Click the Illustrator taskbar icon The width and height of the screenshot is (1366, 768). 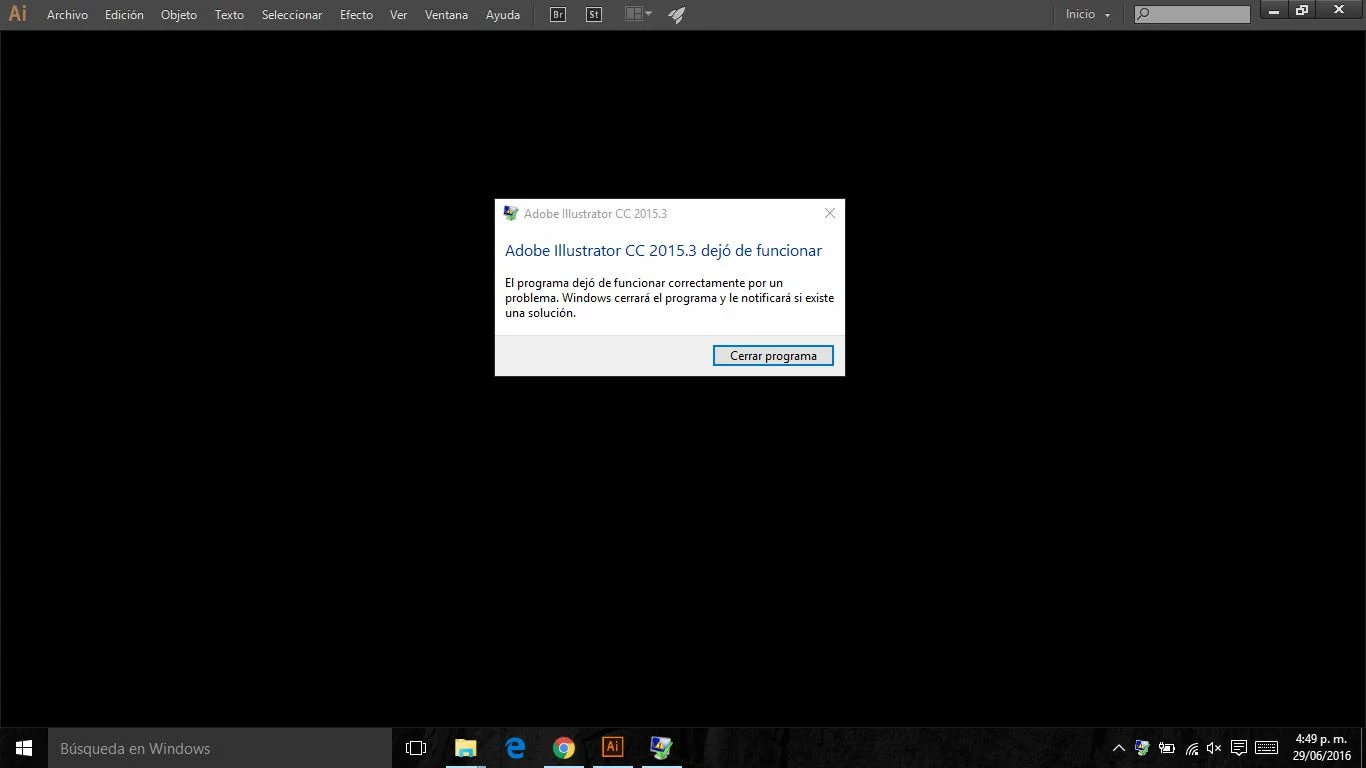click(x=613, y=748)
